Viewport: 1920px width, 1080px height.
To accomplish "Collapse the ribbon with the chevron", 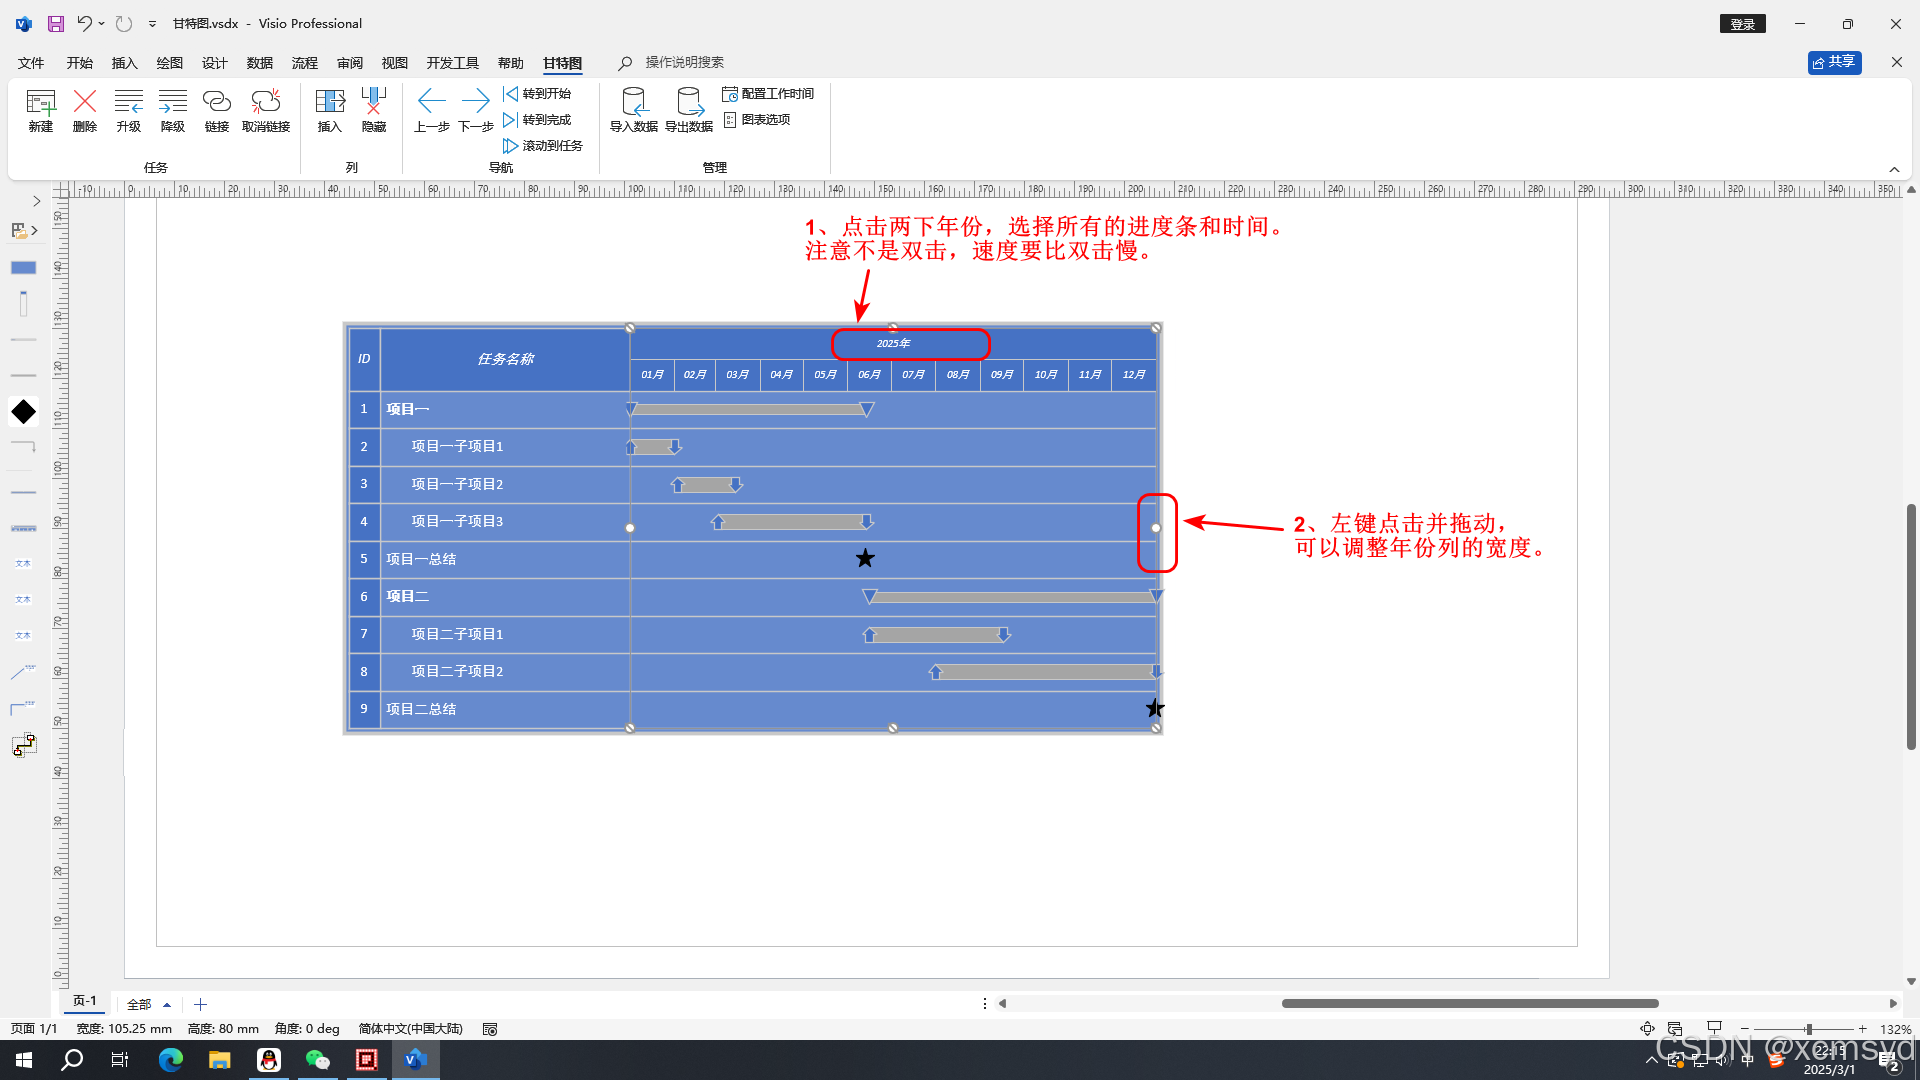I will 1894,169.
